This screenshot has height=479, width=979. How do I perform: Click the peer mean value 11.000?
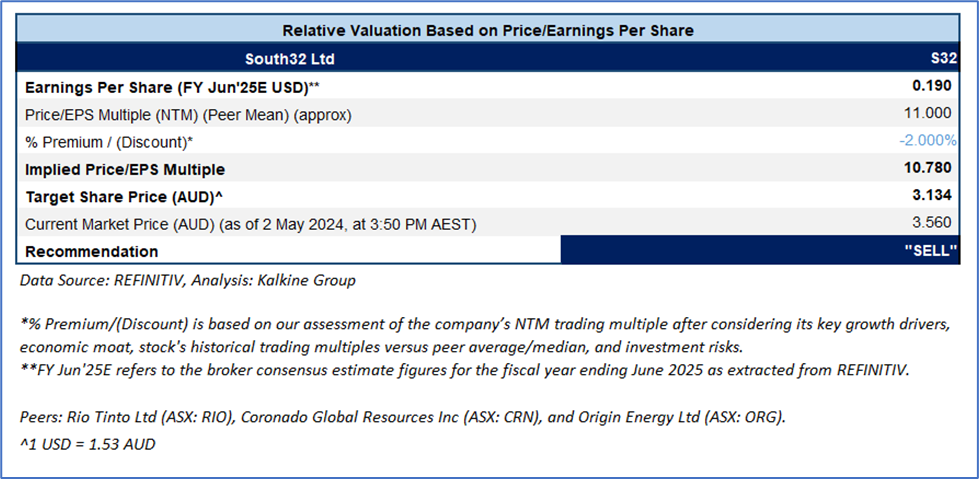pos(928,113)
